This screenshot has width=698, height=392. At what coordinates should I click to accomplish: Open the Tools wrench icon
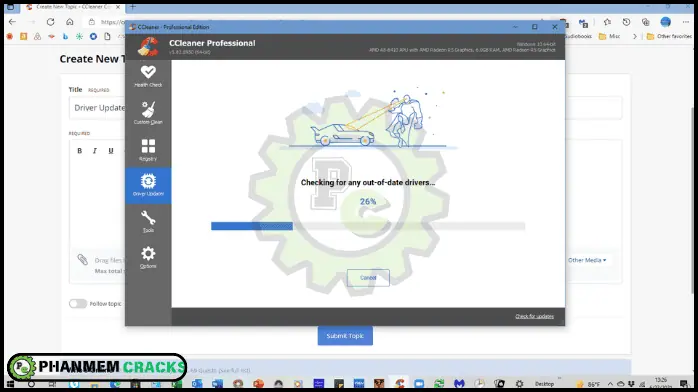148,218
